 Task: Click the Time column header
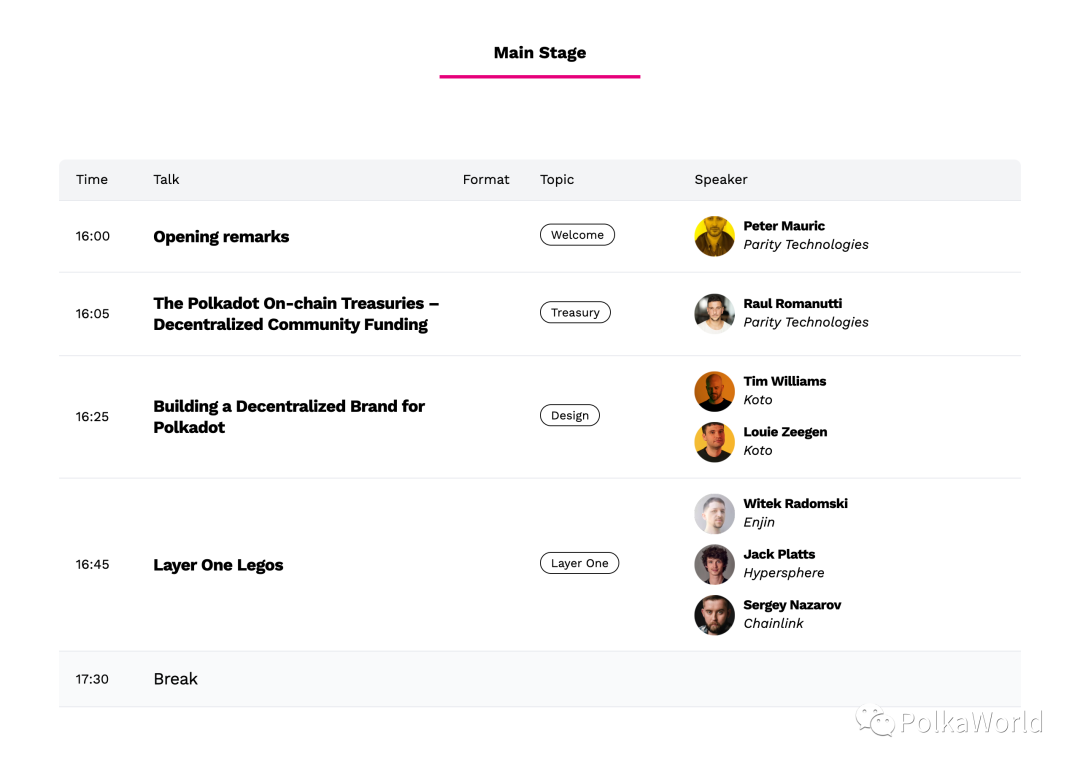pyautogui.click(x=92, y=179)
